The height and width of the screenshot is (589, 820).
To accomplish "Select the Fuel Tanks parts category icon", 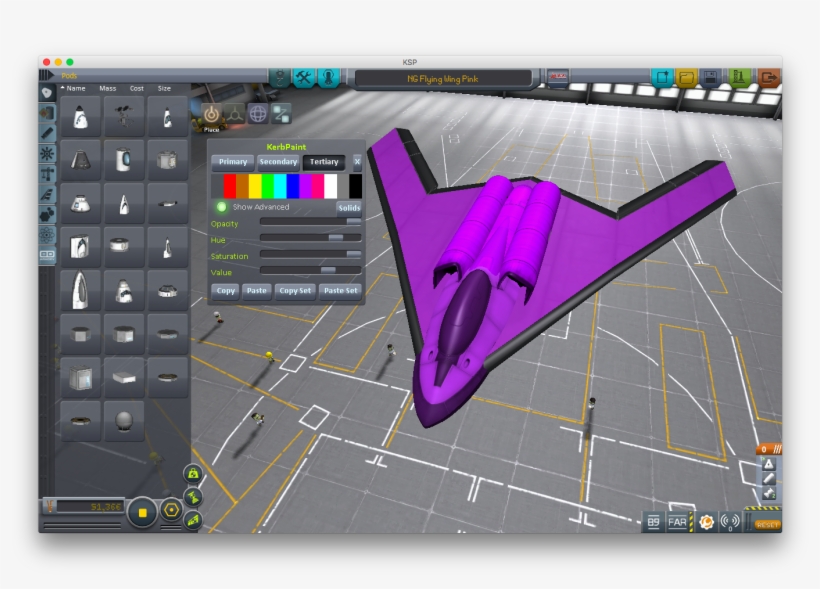I will click(47, 112).
